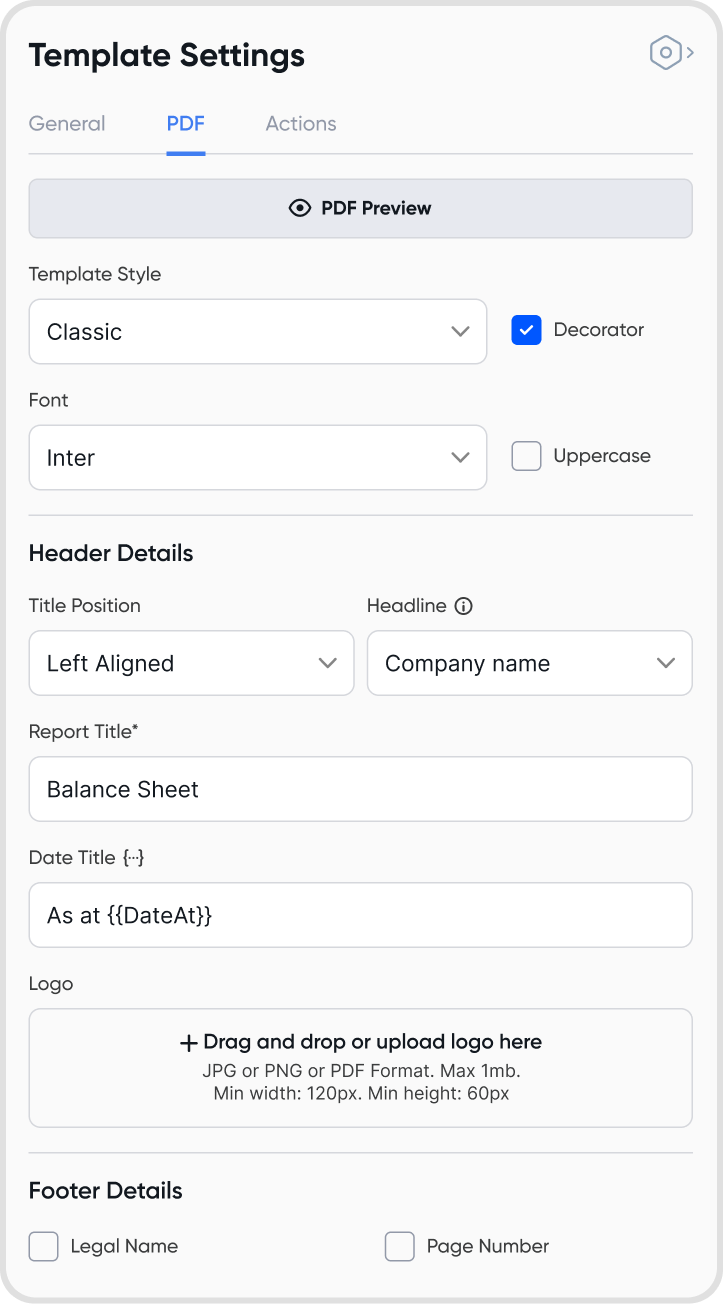This screenshot has height=1304, width=723.
Task: Open the Template Style dropdown
Action: (257, 332)
